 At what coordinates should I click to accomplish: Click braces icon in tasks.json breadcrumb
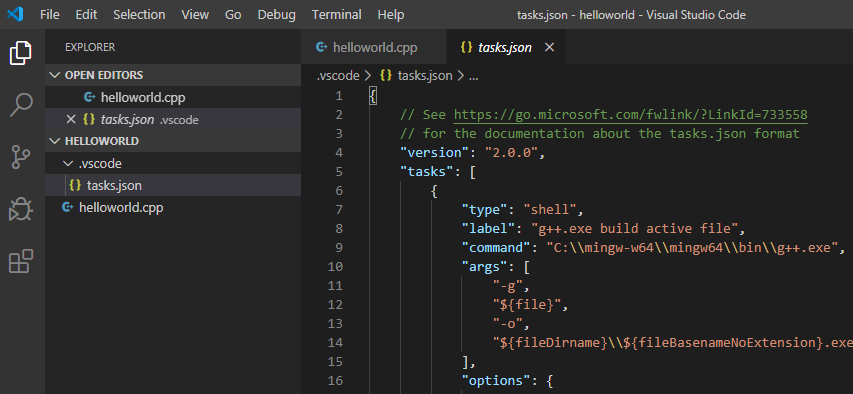click(x=386, y=76)
